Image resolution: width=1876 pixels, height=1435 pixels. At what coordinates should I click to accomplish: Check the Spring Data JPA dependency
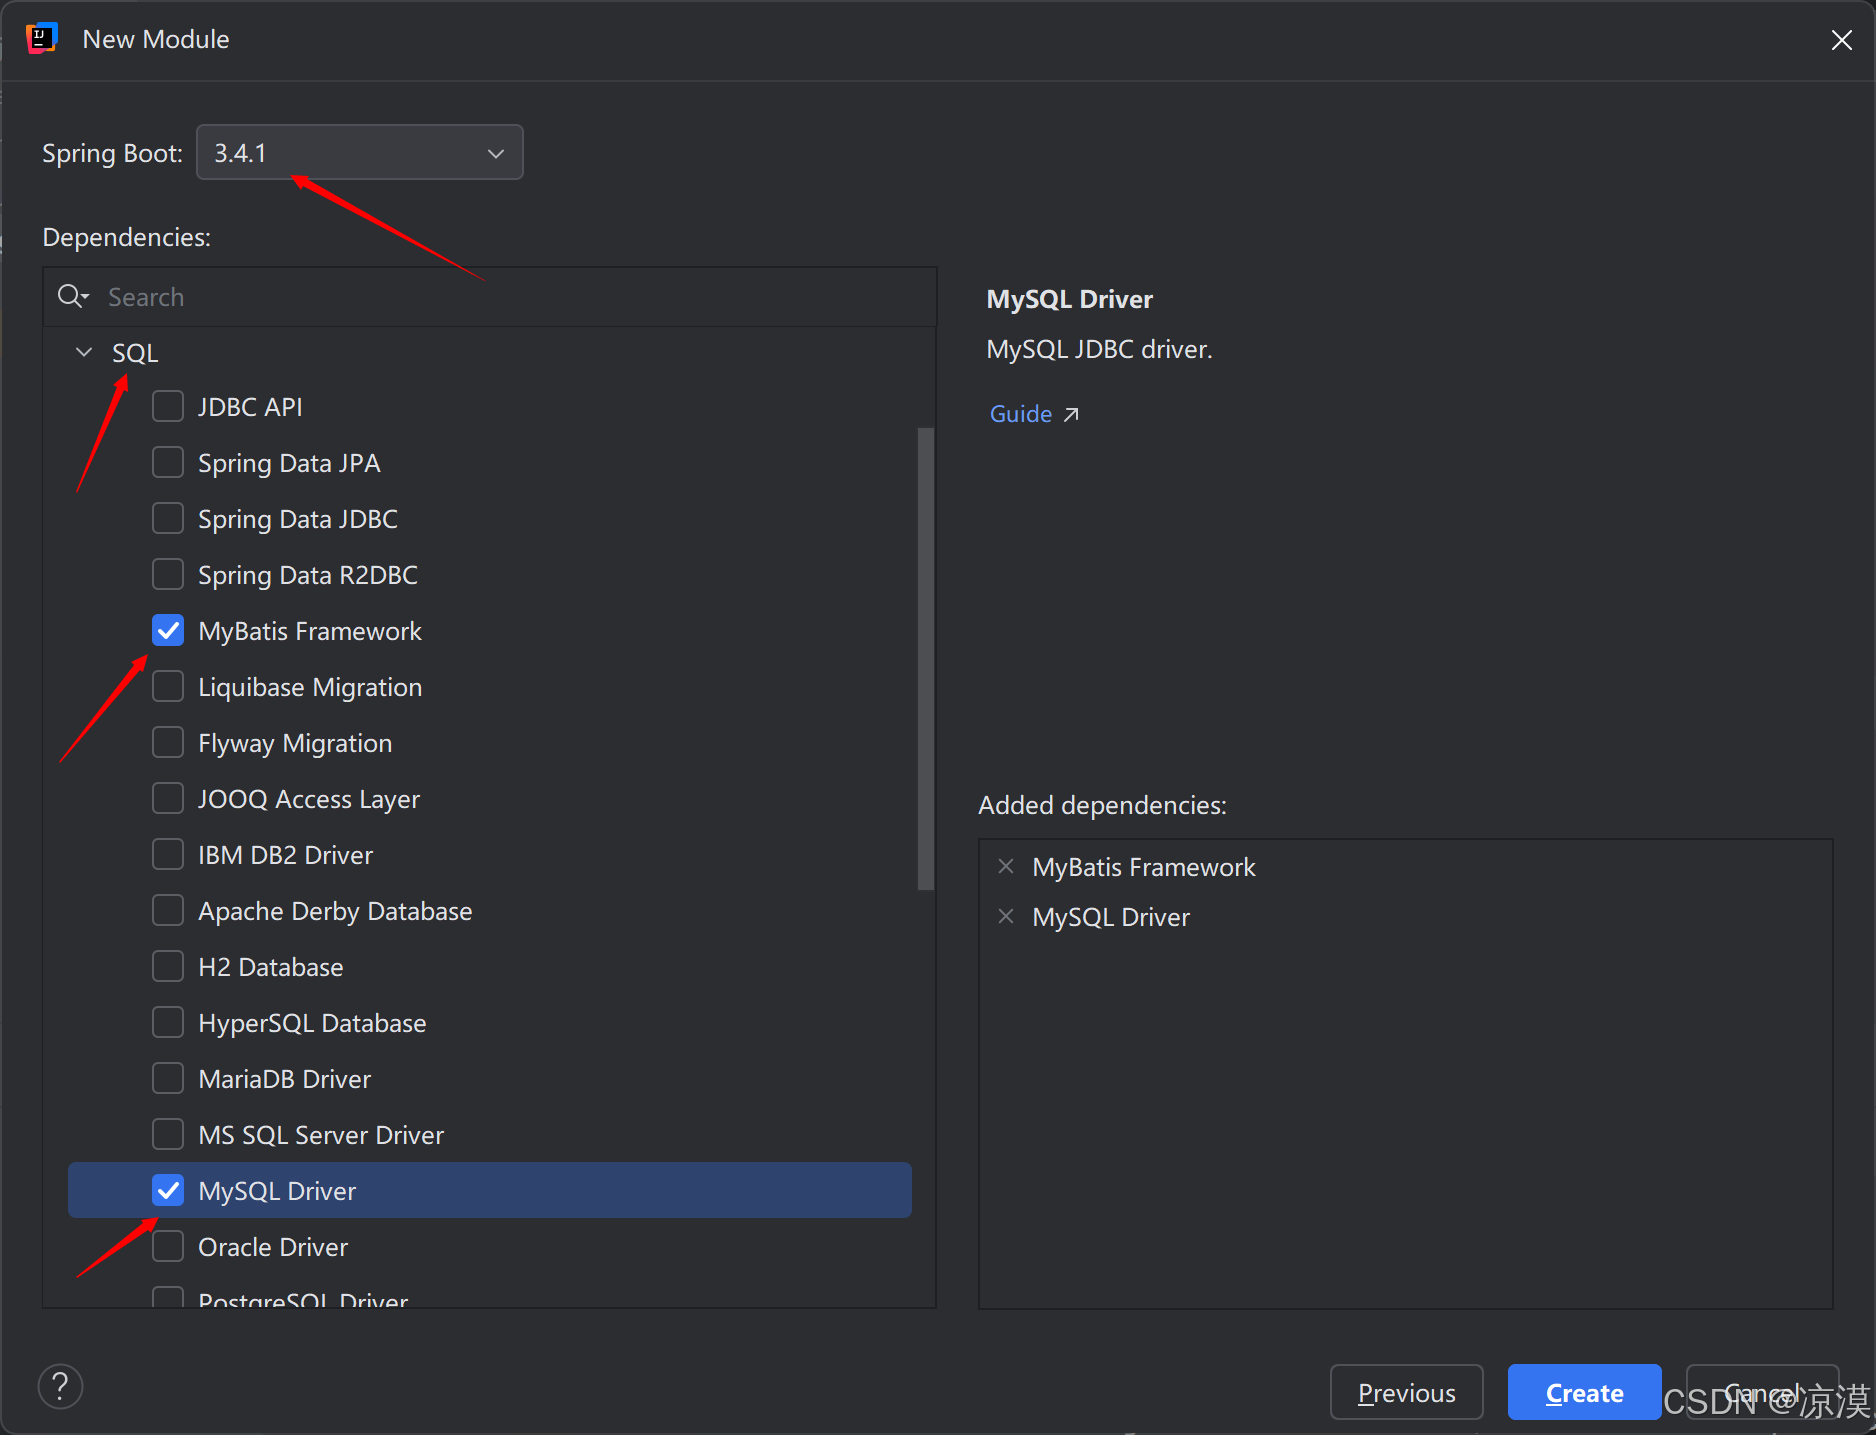[x=168, y=462]
